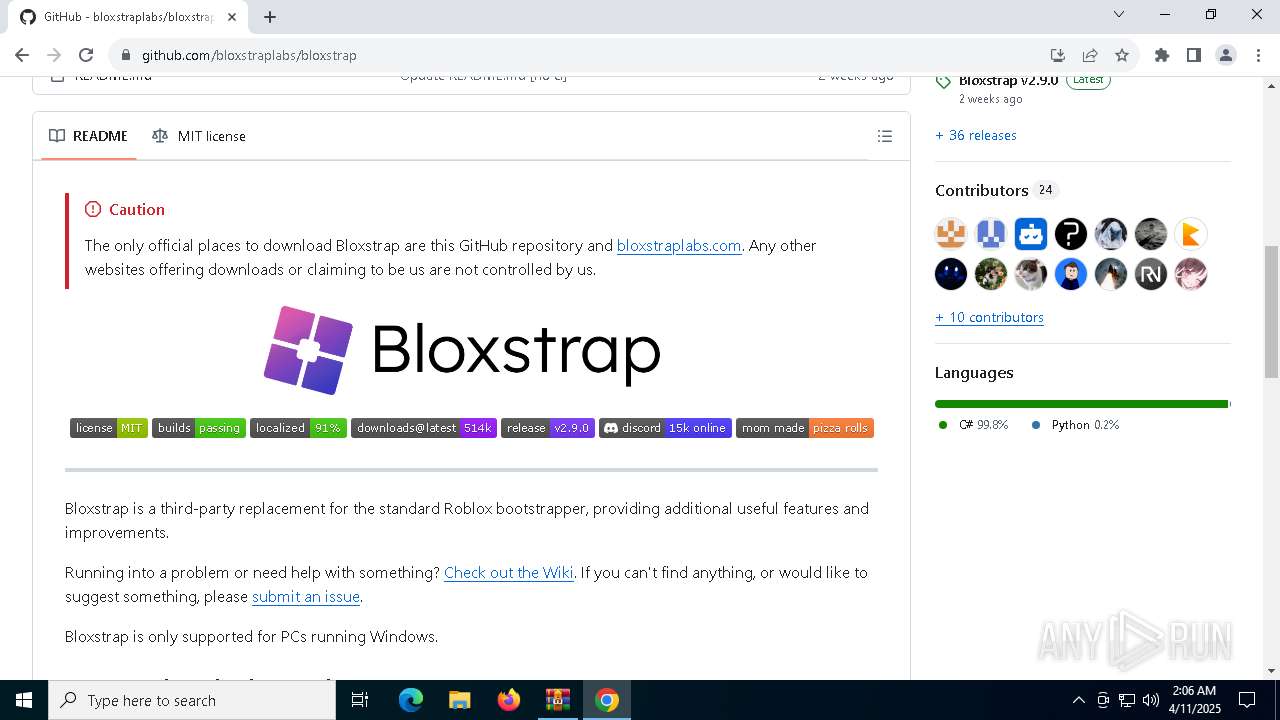The height and width of the screenshot is (720, 1280).
Task: Open the browser extensions puzzle icon
Action: pyautogui.click(x=1161, y=55)
